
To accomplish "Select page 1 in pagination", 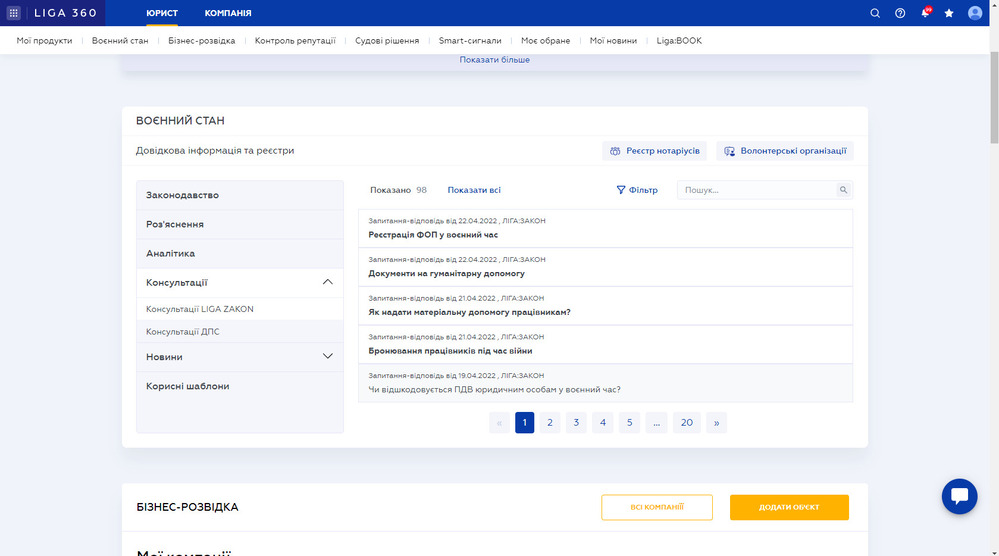I will point(524,423).
